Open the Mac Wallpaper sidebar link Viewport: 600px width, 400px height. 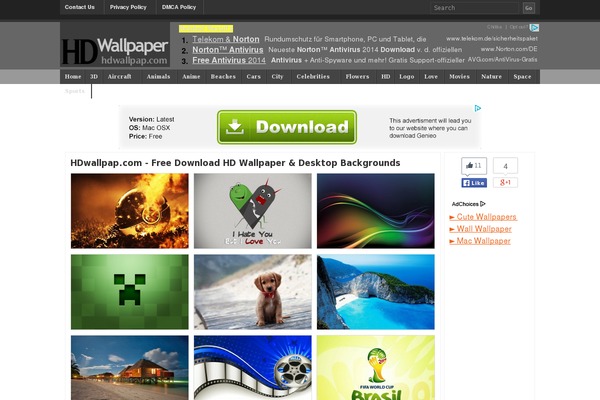coord(480,241)
